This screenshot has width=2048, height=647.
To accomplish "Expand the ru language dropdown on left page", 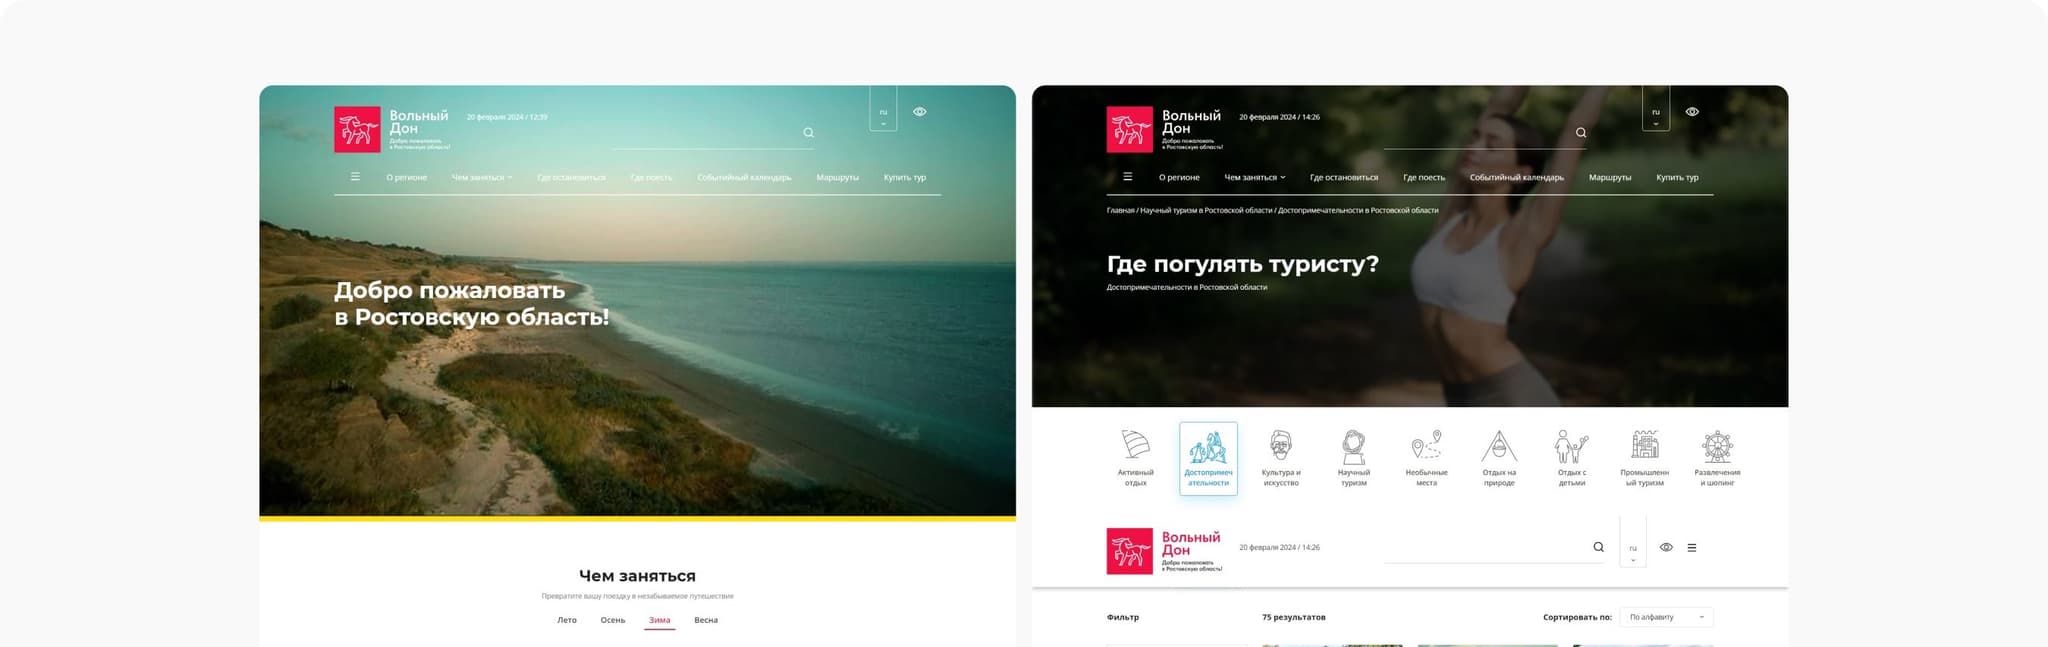I will (x=883, y=114).
